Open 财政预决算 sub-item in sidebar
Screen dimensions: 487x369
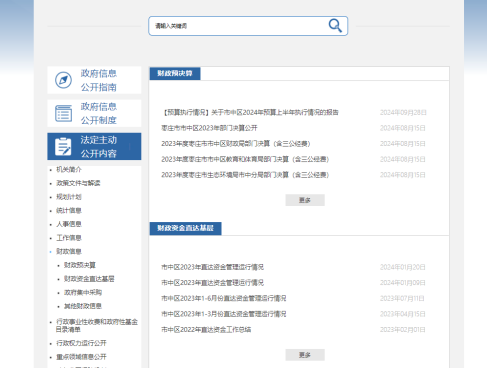click(80, 265)
